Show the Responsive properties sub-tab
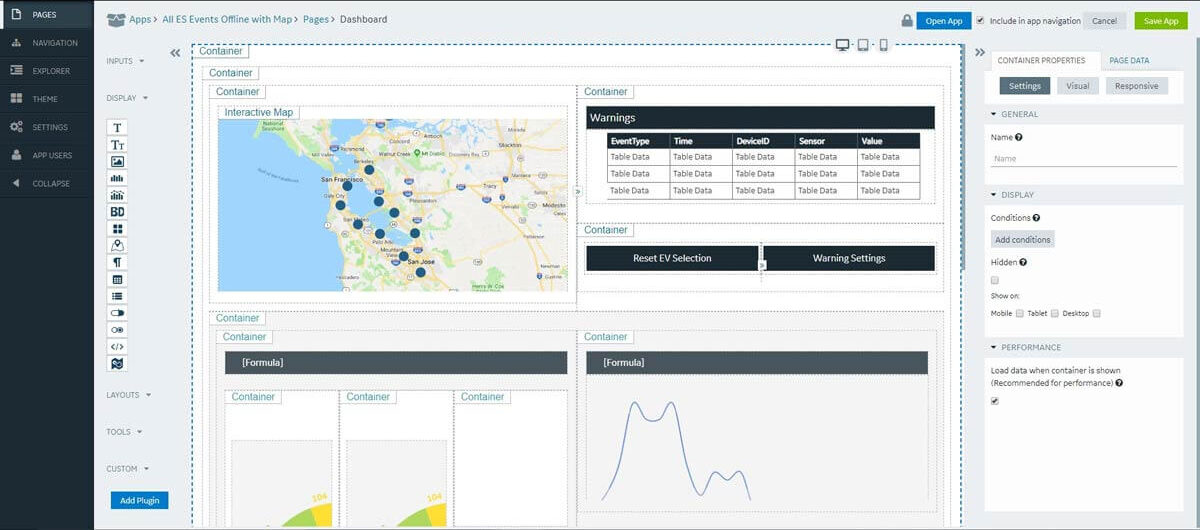Screen dimensions: 1200x530 coord(1136,86)
